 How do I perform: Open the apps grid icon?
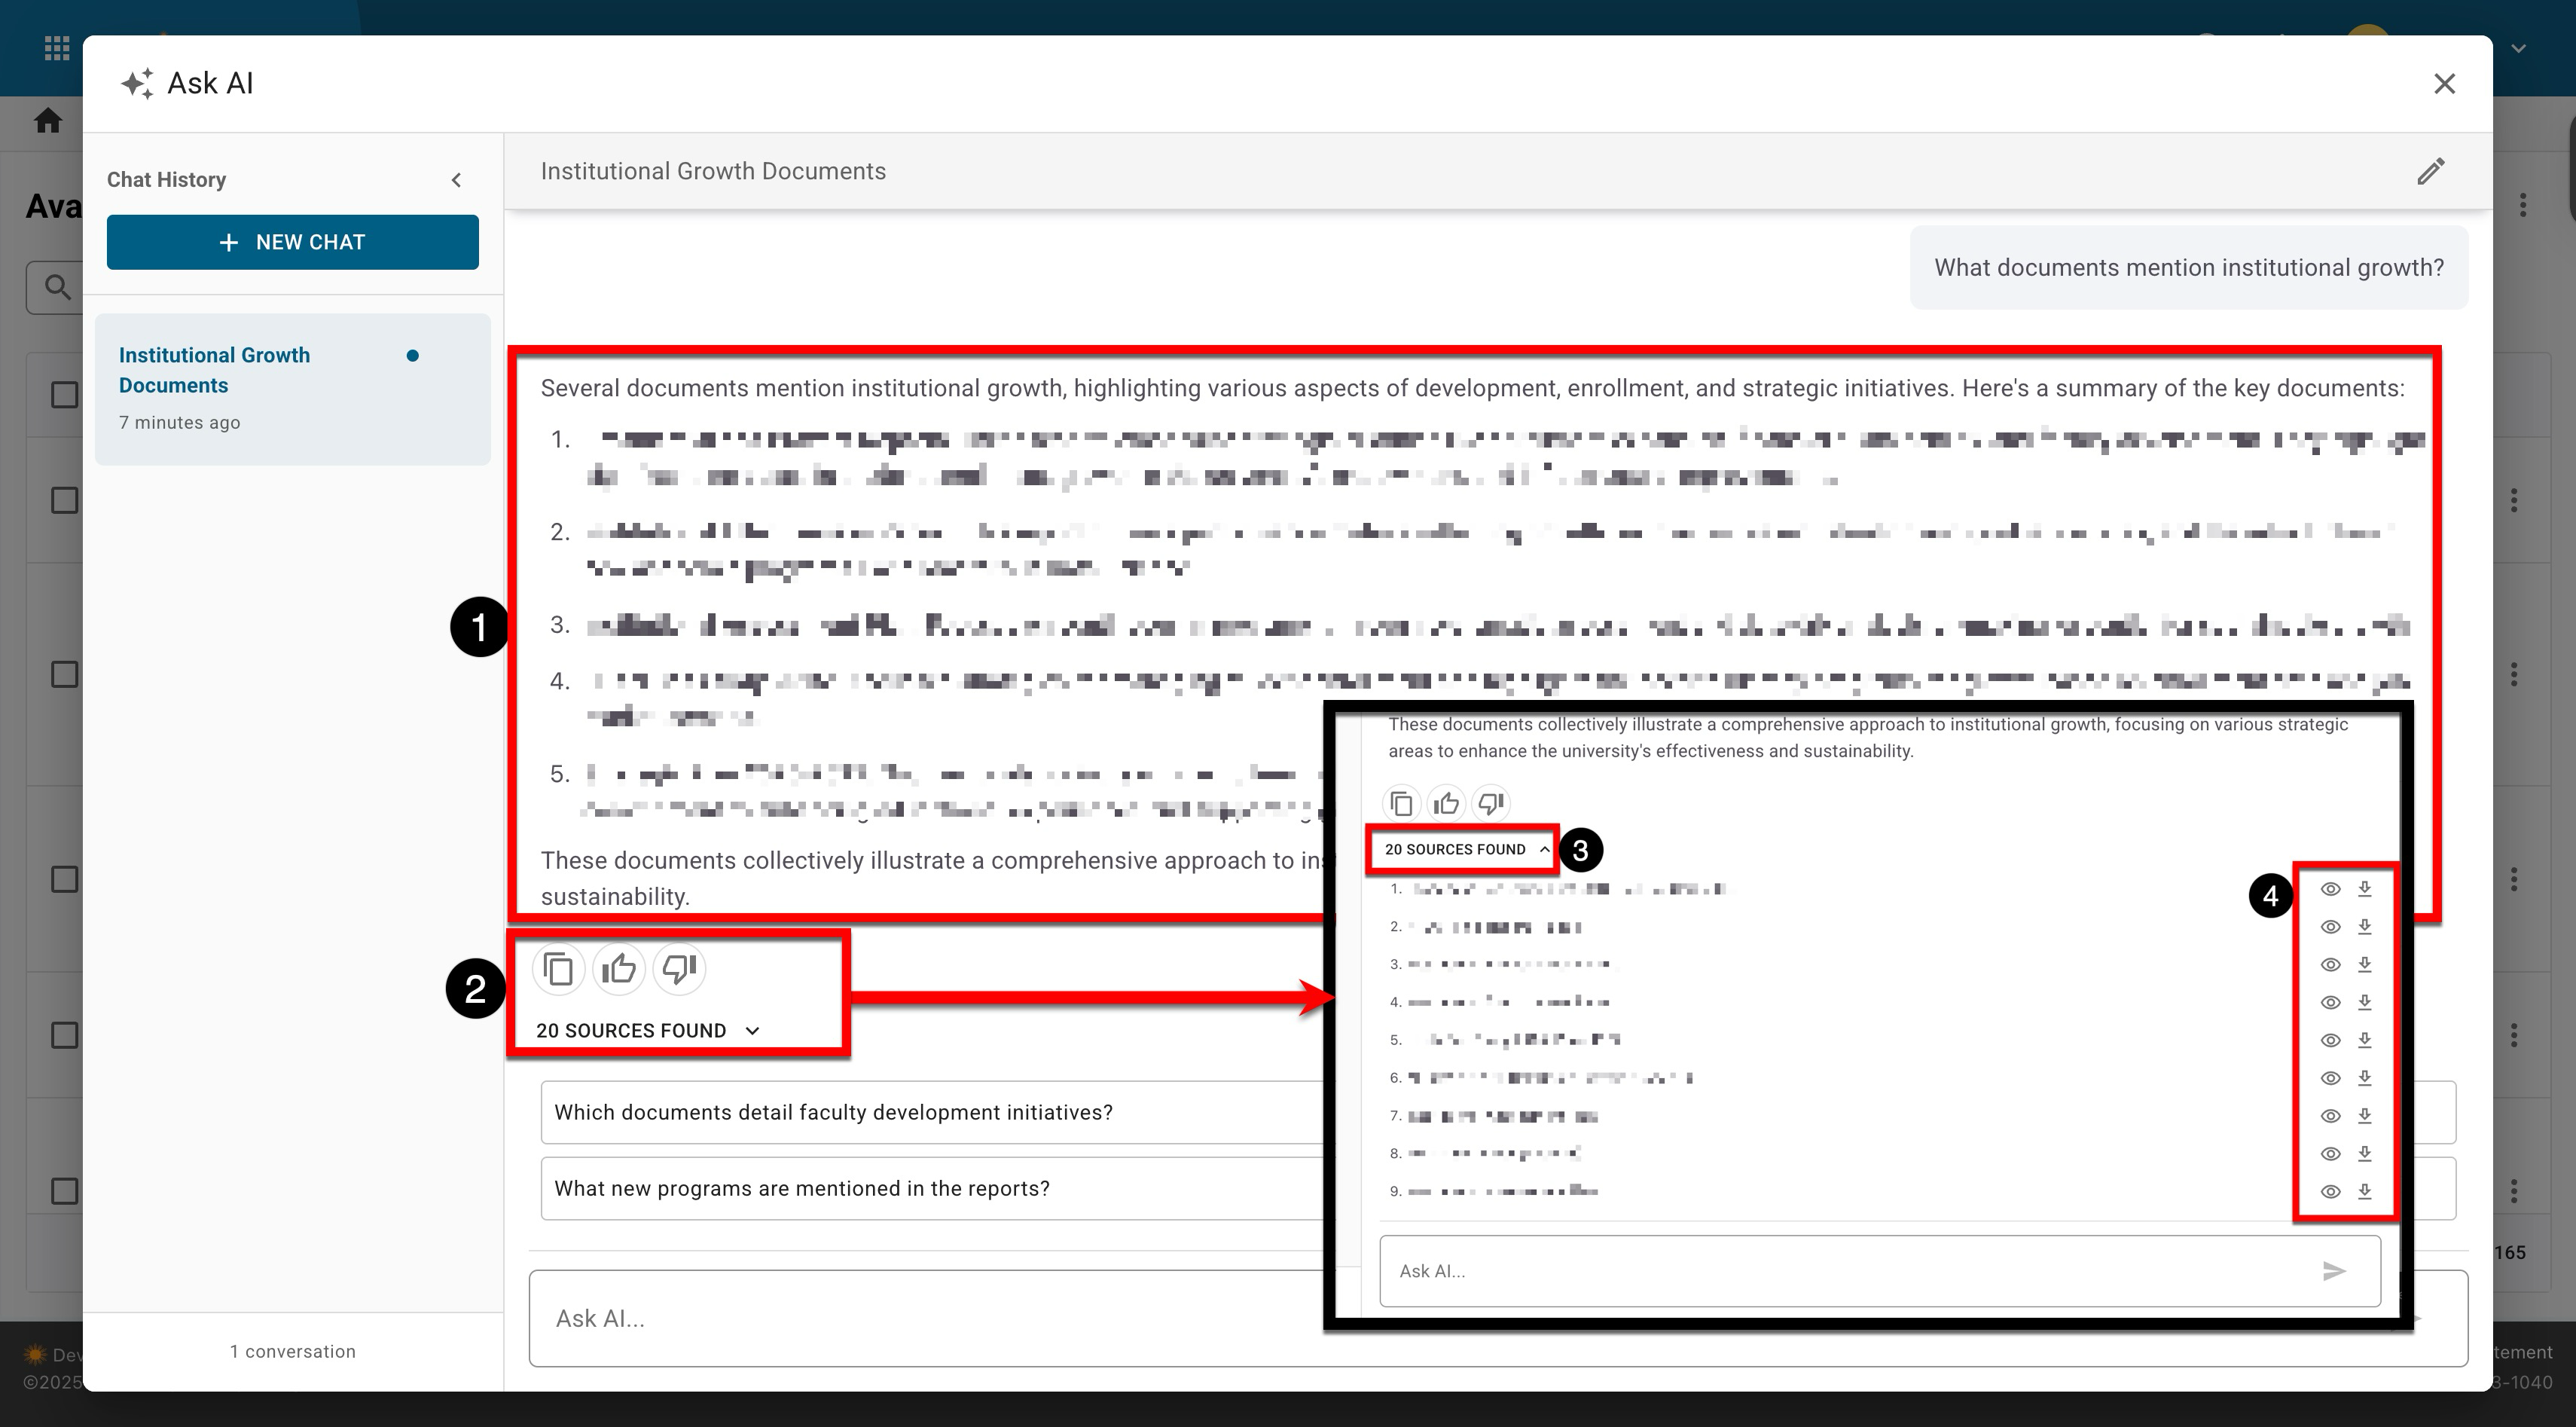(x=57, y=48)
